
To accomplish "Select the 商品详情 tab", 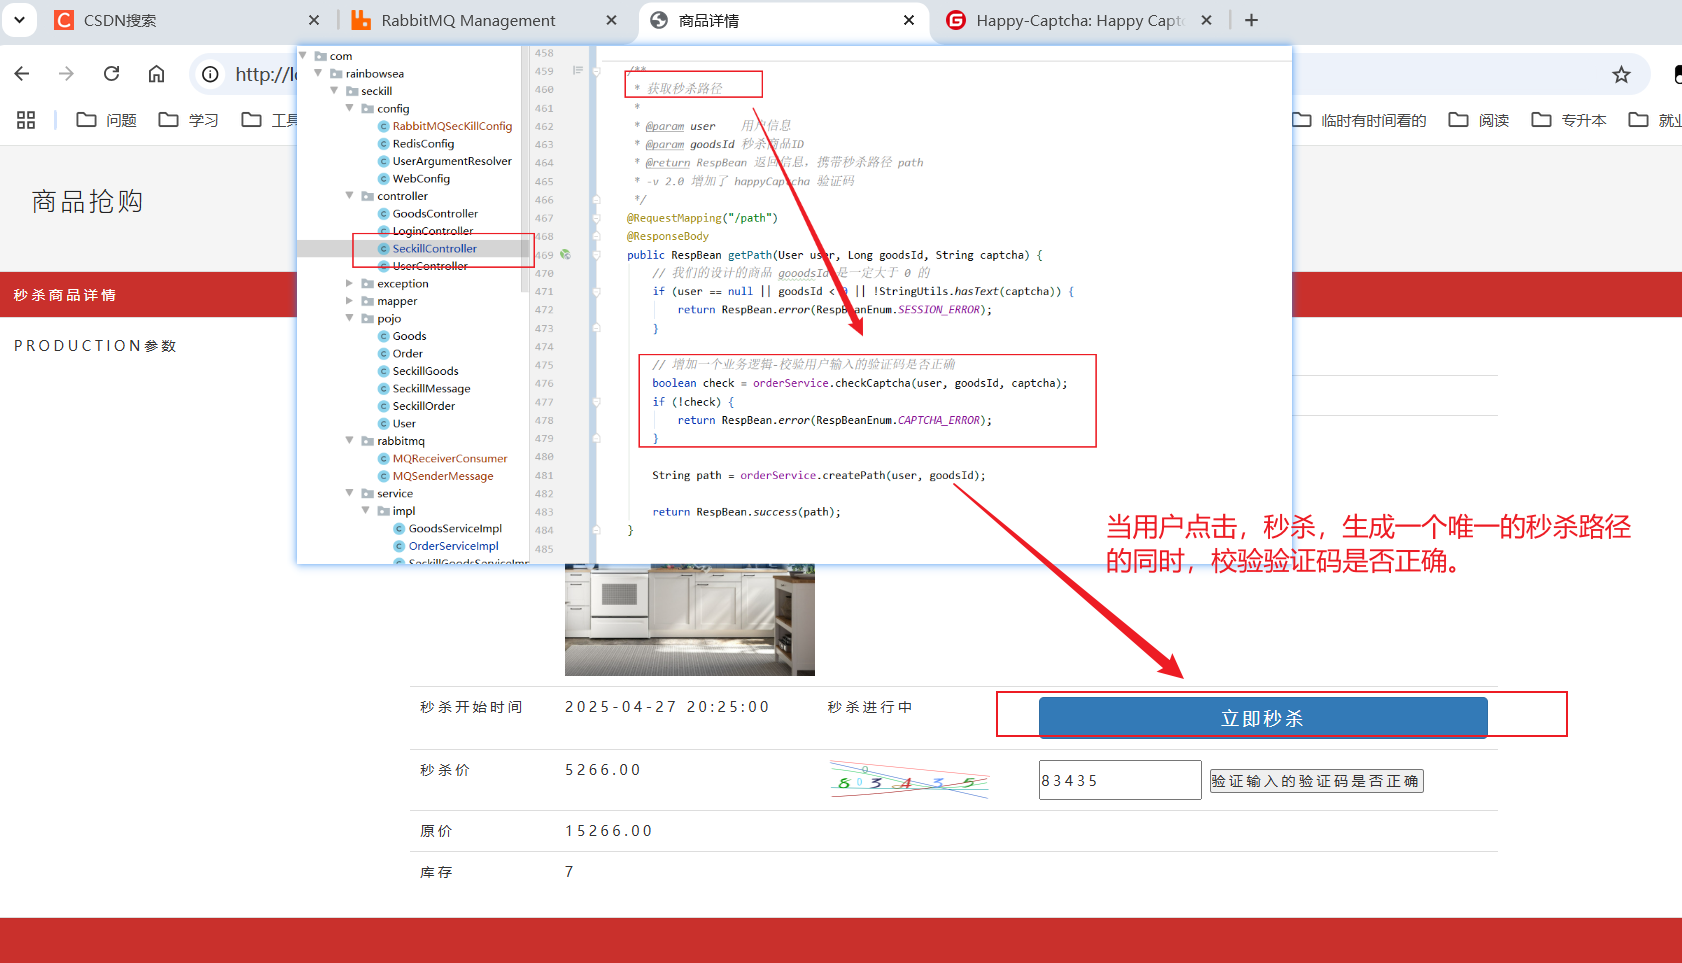I will (782, 20).
